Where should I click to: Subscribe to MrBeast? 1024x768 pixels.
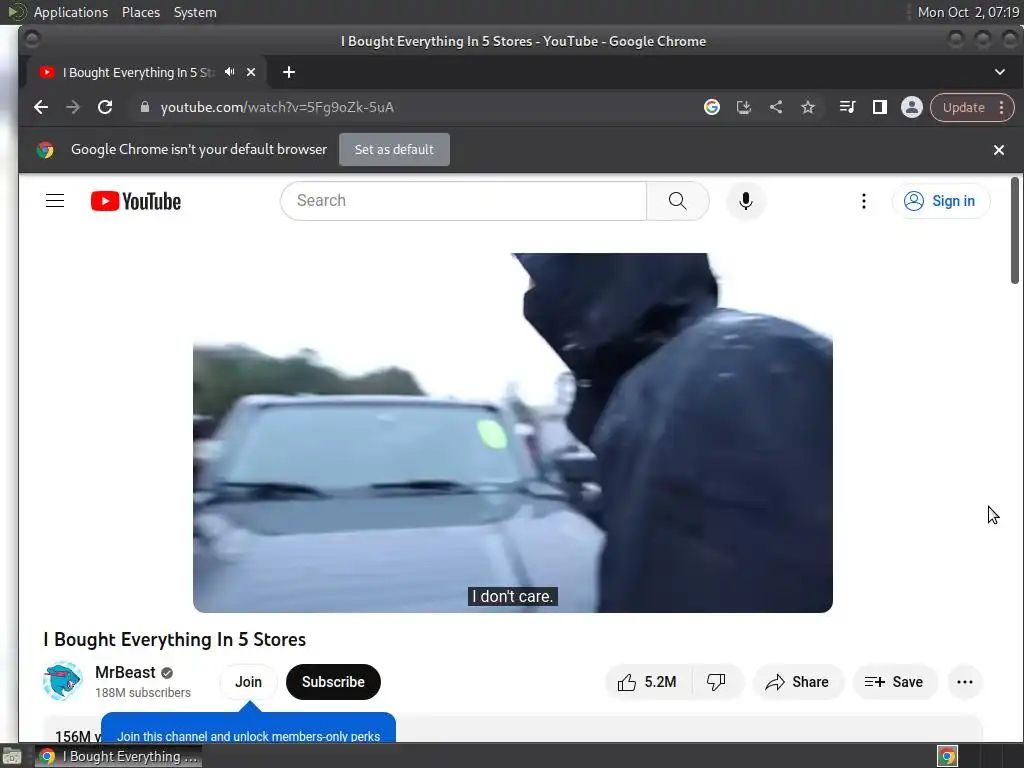333,682
